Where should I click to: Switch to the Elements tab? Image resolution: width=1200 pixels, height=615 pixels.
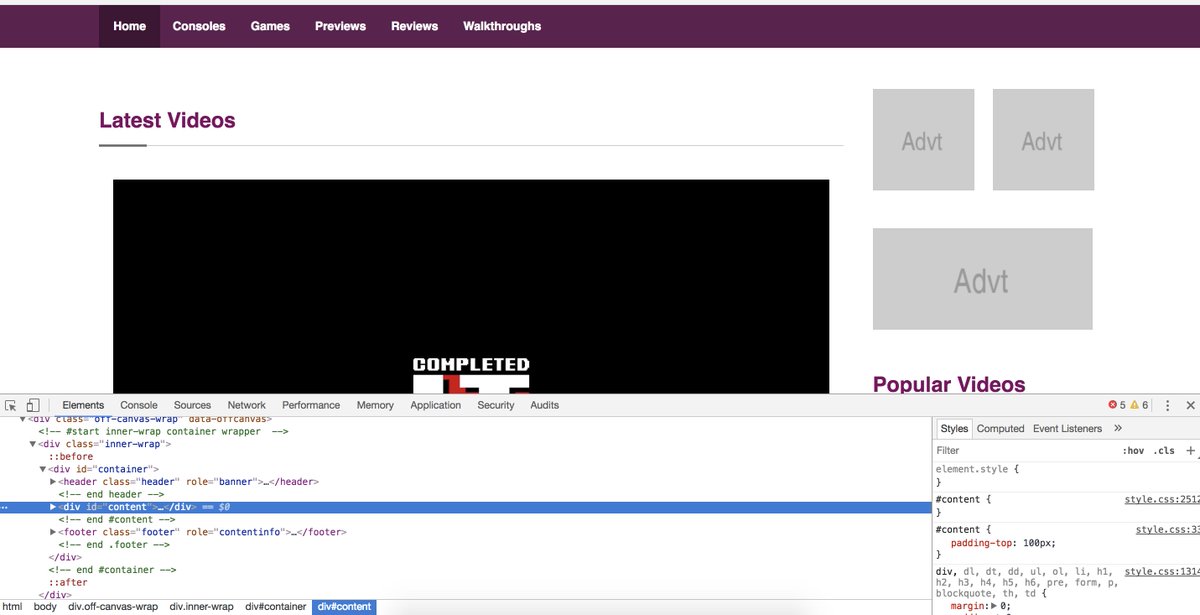(83, 405)
